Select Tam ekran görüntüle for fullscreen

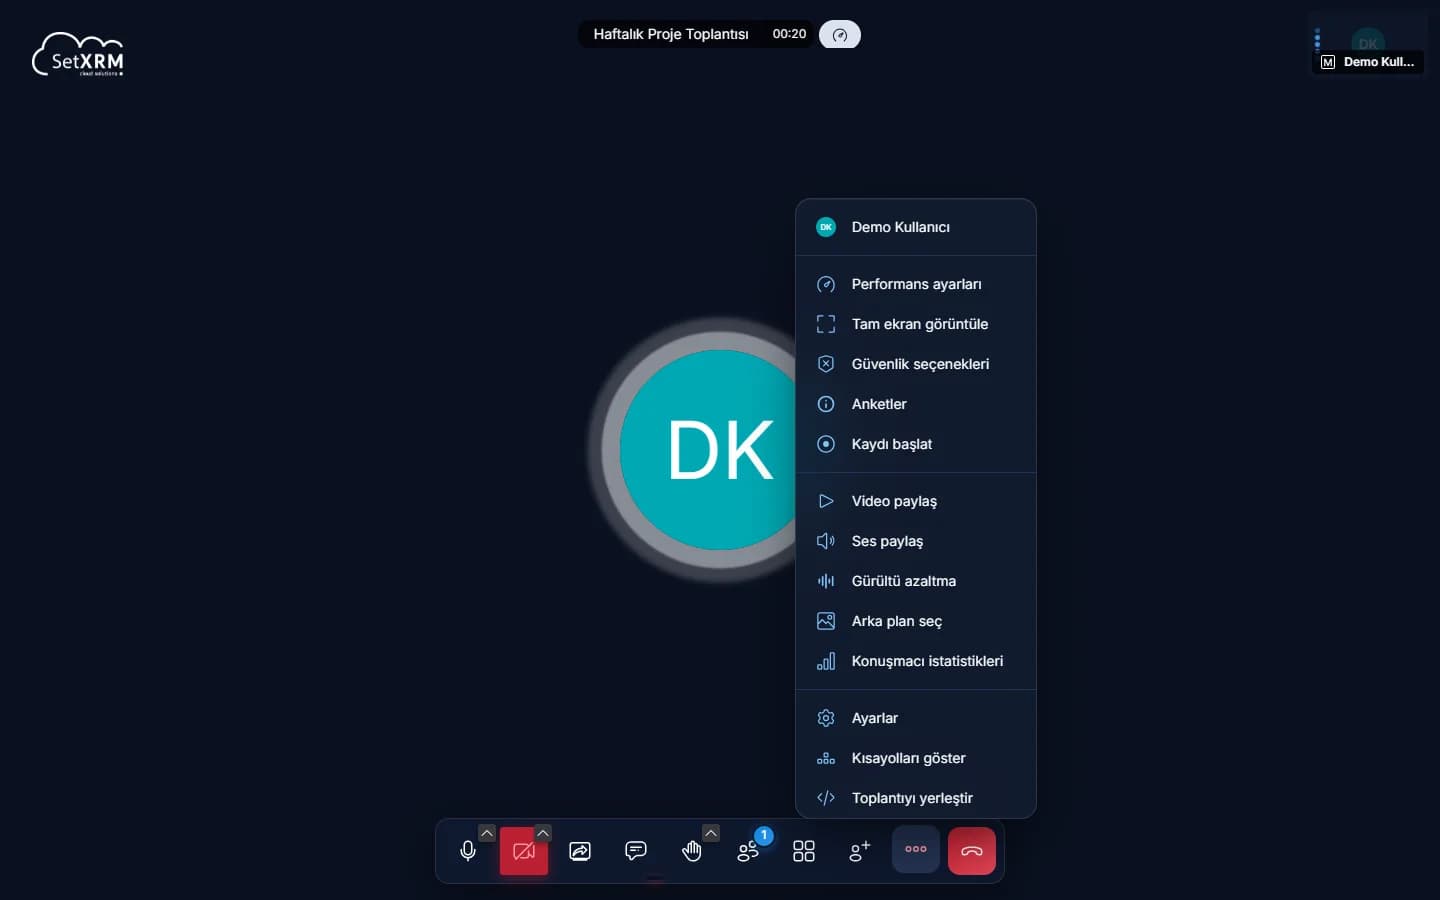coord(916,324)
